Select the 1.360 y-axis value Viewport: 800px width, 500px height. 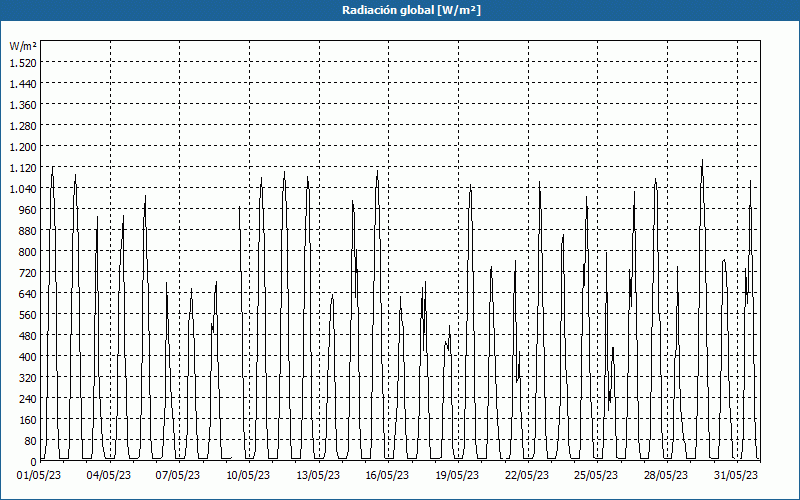pos(23,105)
